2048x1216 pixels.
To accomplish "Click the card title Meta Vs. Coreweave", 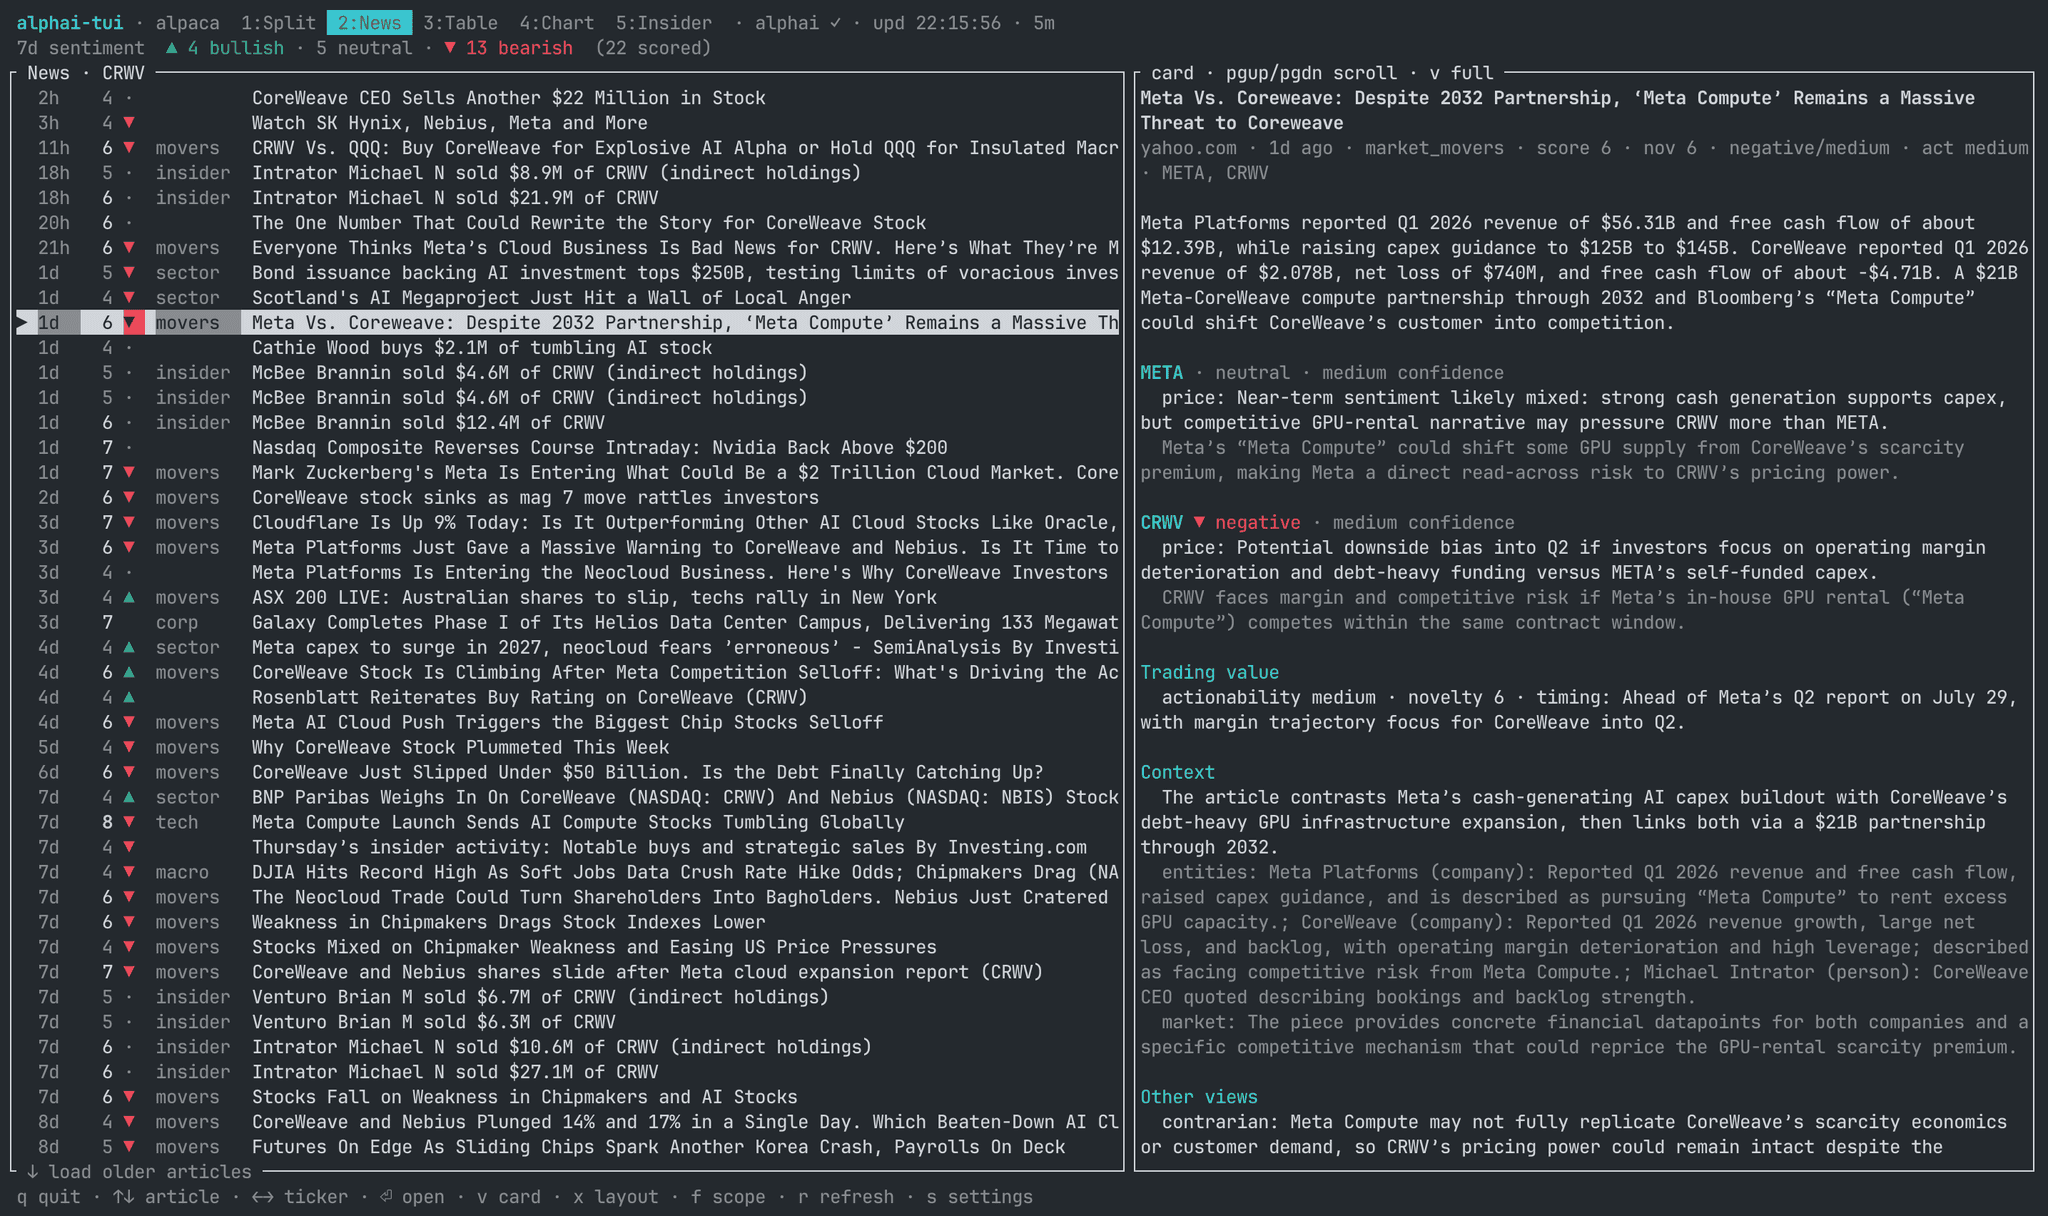I will pos(1558,110).
